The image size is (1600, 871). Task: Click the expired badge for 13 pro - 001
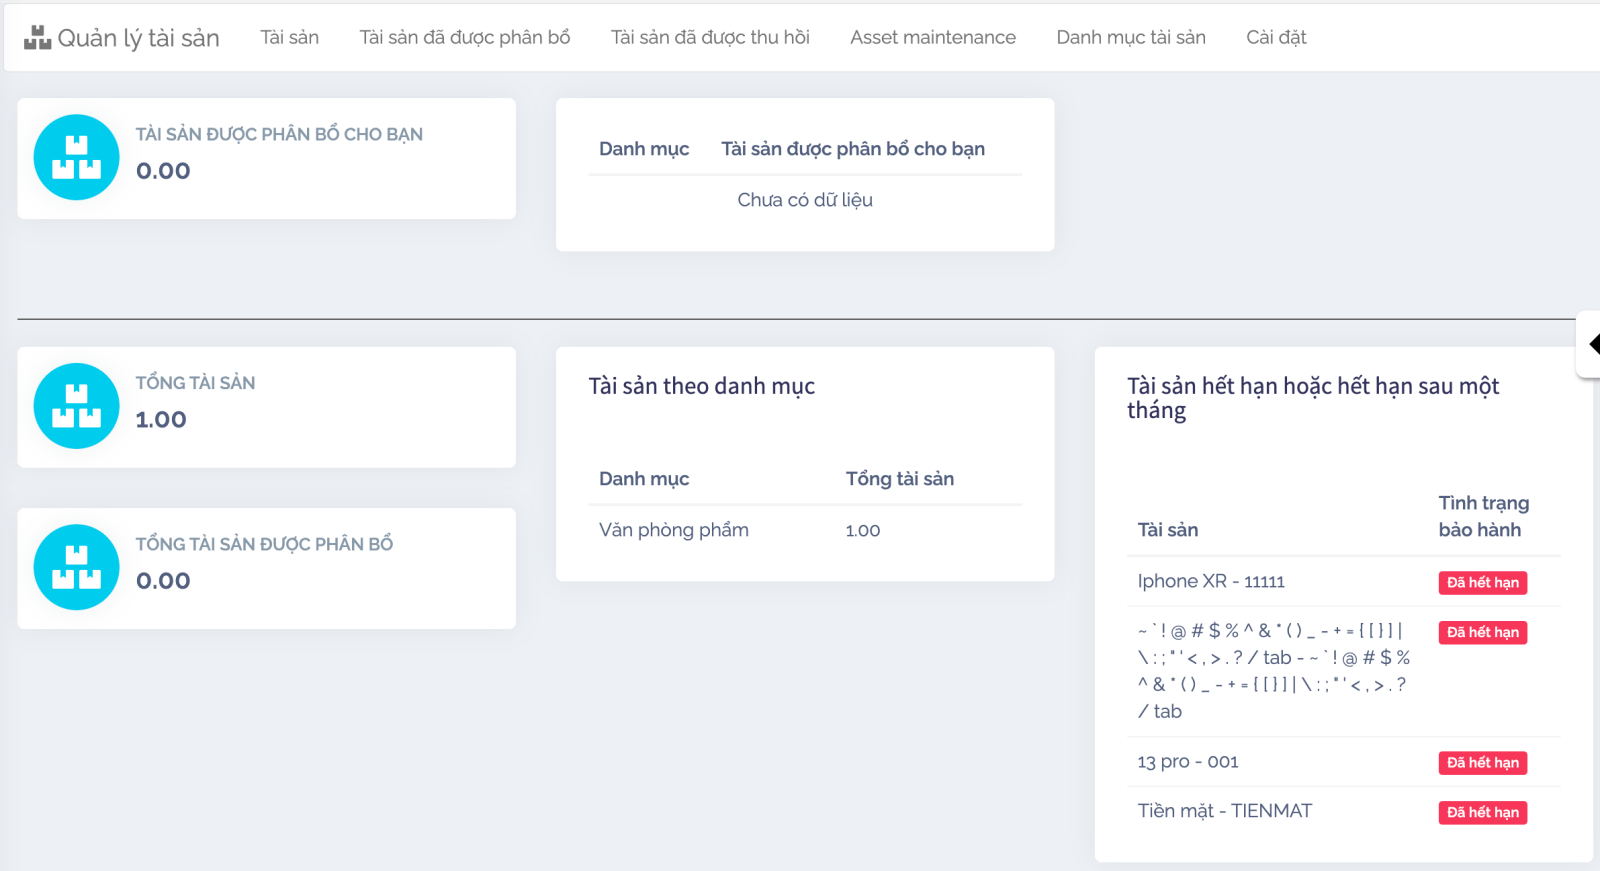[x=1482, y=763]
